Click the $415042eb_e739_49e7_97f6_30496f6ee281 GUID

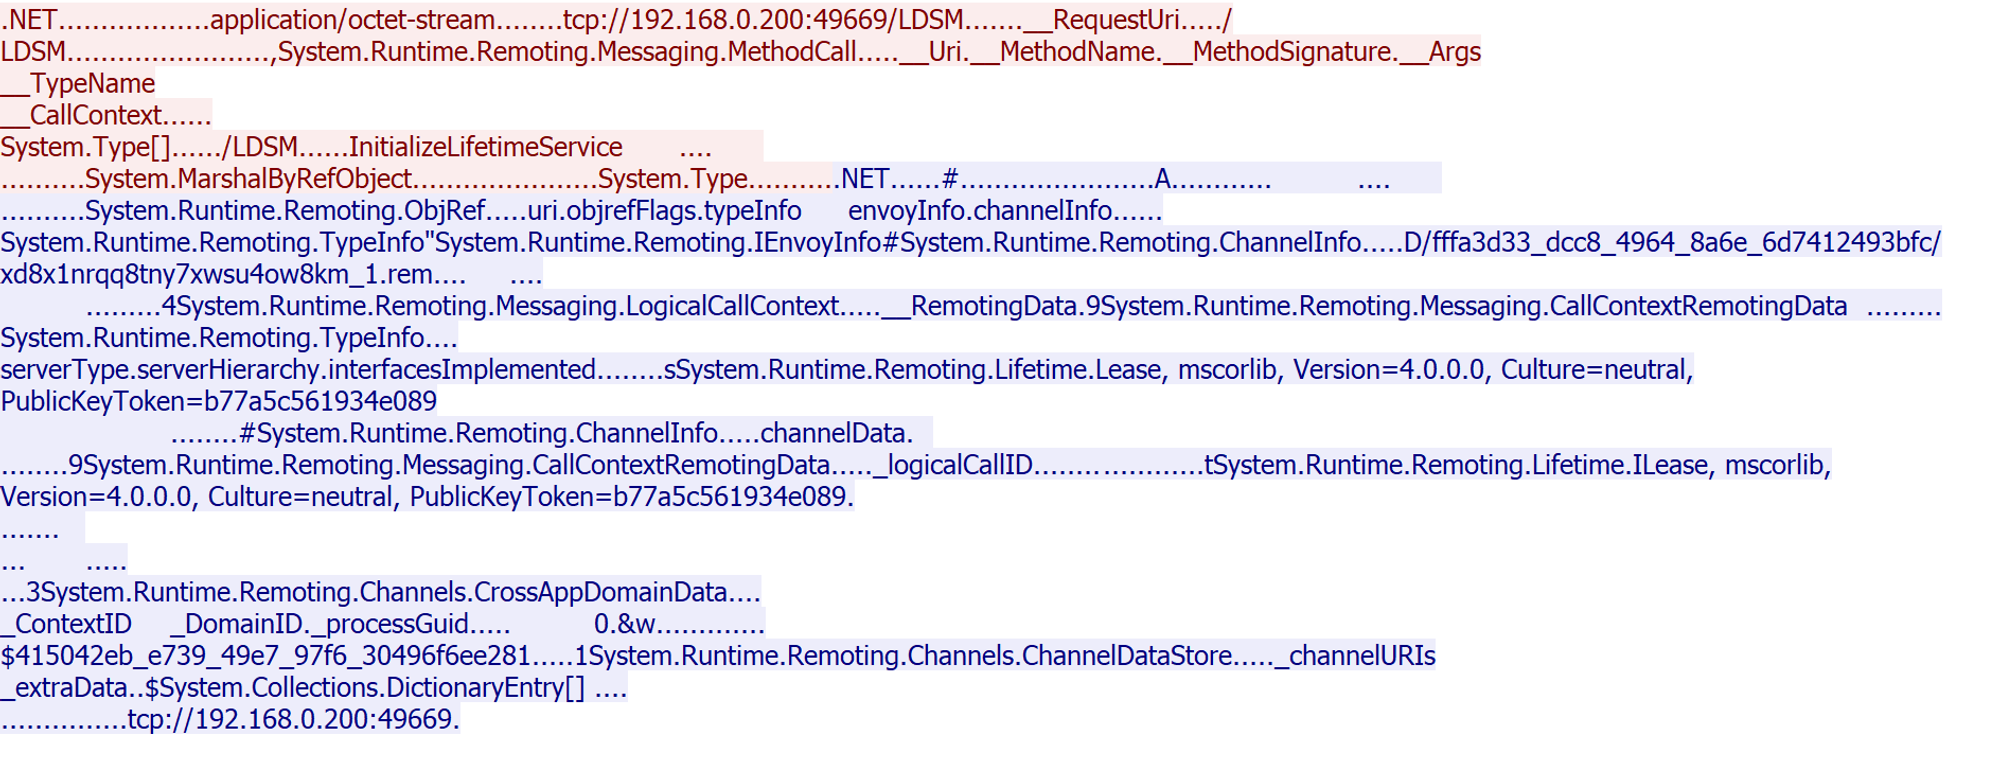pos(265,657)
